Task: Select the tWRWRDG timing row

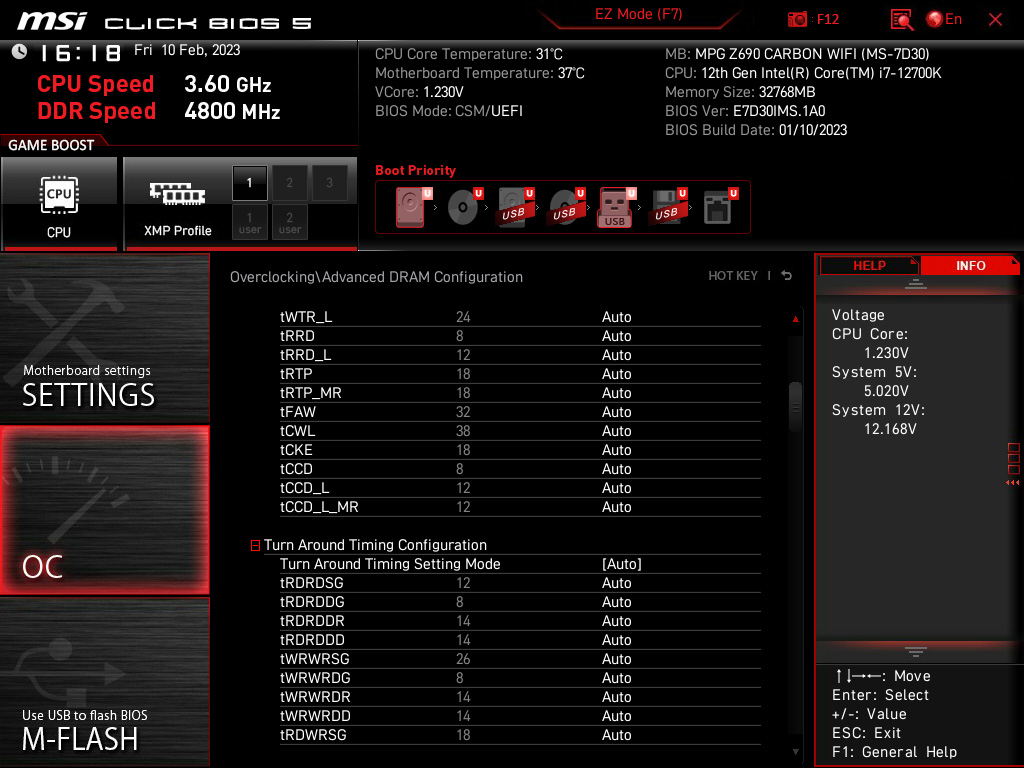Action: click(520, 678)
